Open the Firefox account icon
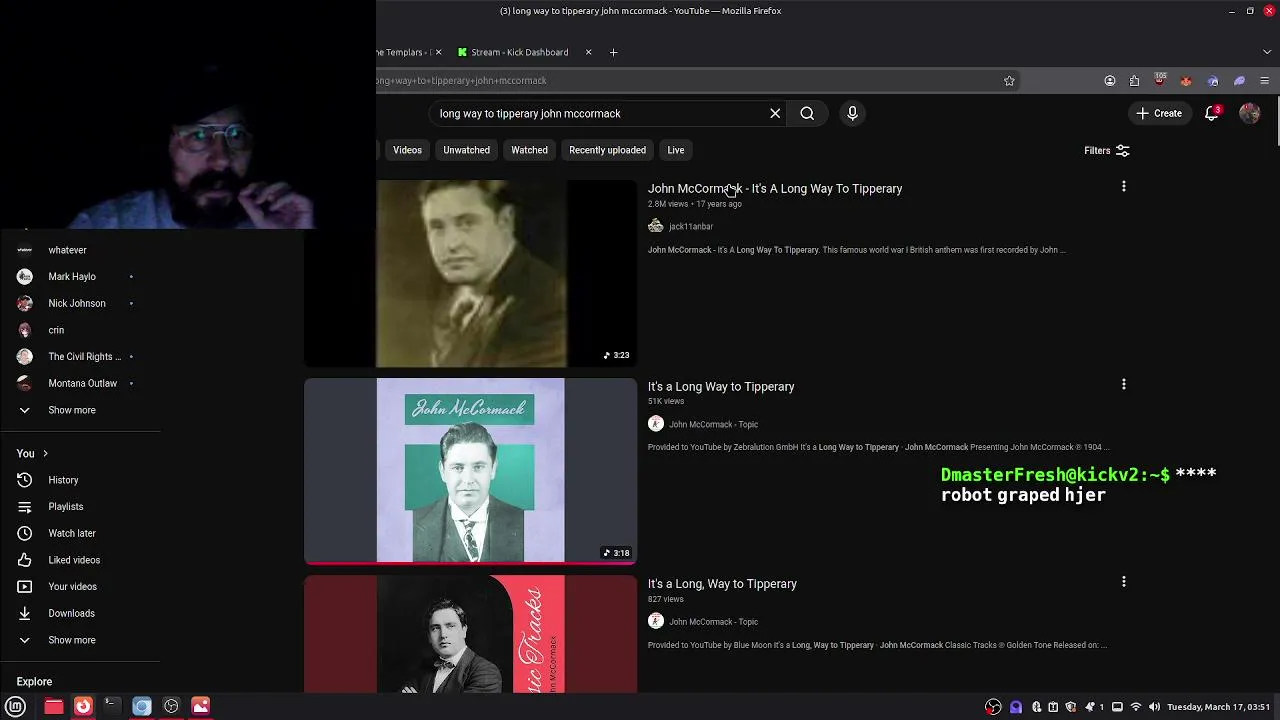1280x720 pixels. pyautogui.click(x=1109, y=81)
